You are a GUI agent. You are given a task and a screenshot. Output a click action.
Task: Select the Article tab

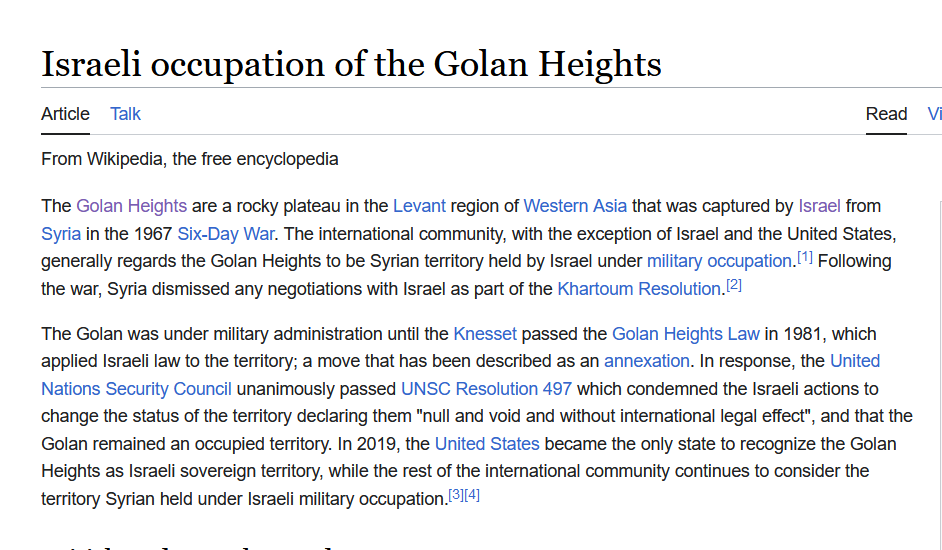[65, 114]
